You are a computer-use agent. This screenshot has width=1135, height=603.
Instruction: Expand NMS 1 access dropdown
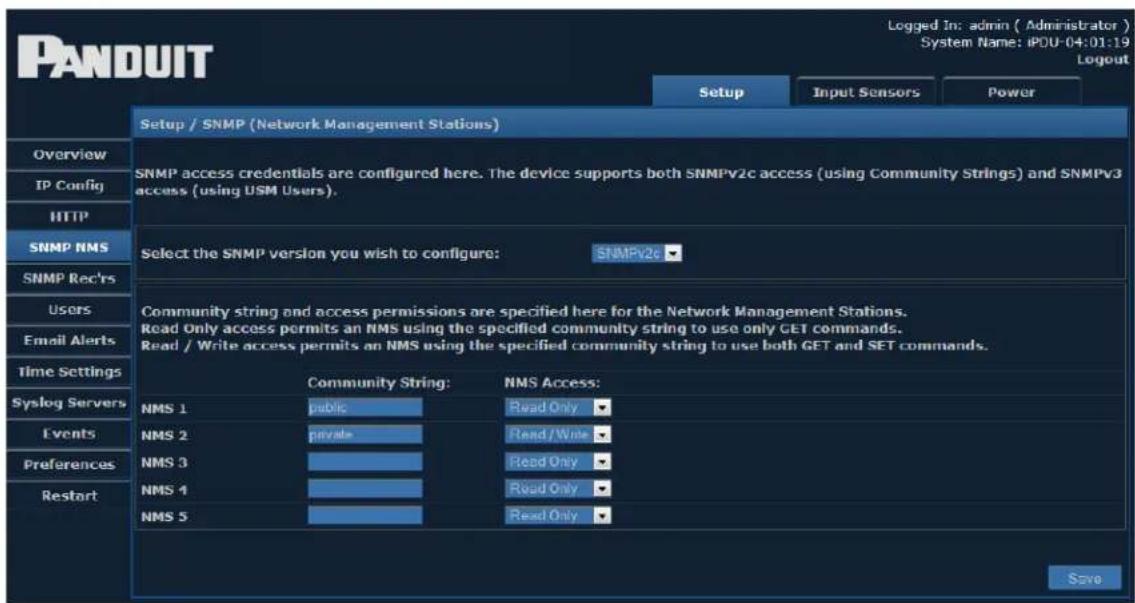tap(558, 408)
